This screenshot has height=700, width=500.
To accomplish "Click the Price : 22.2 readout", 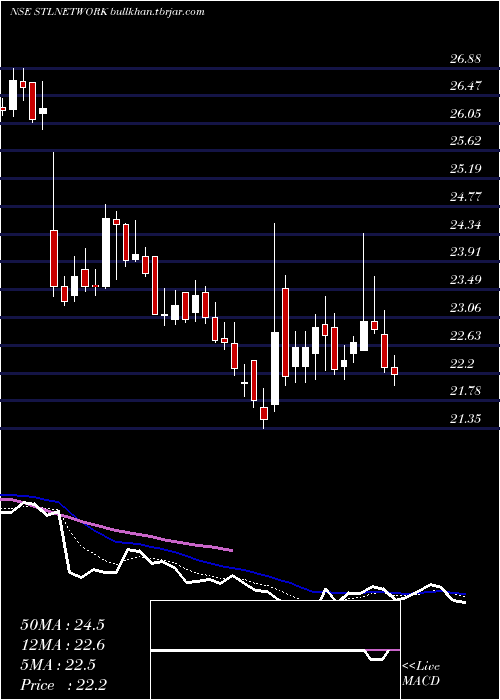I will coord(63,685).
